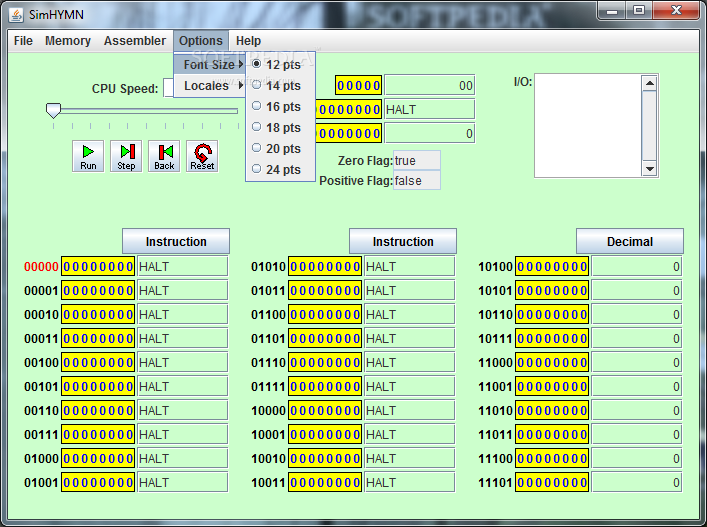Image resolution: width=707 pixels, height=527 pixels.
Task: Click the binary field at address 11011
Action: pos(552,435)
